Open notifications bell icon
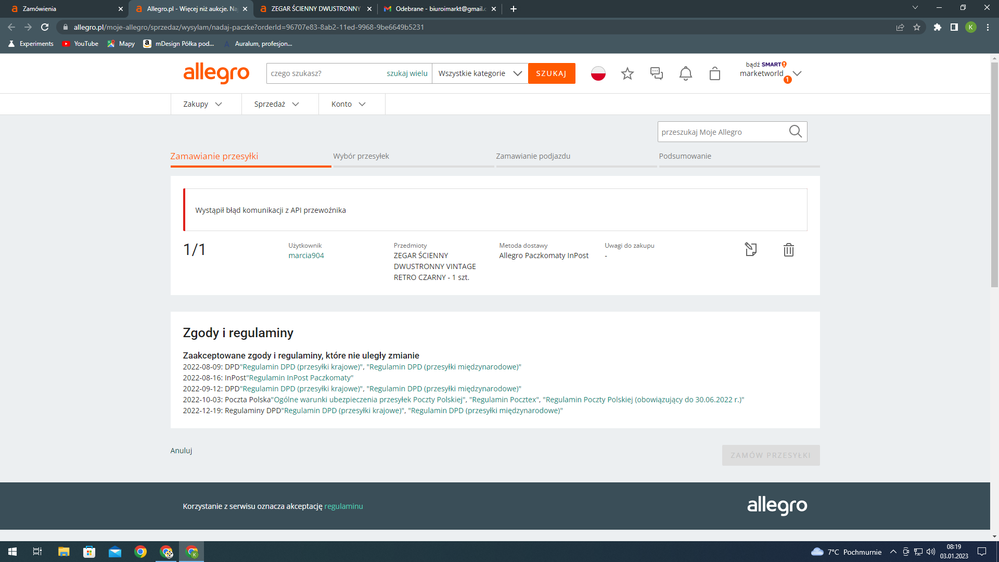 tap(686, 73)
